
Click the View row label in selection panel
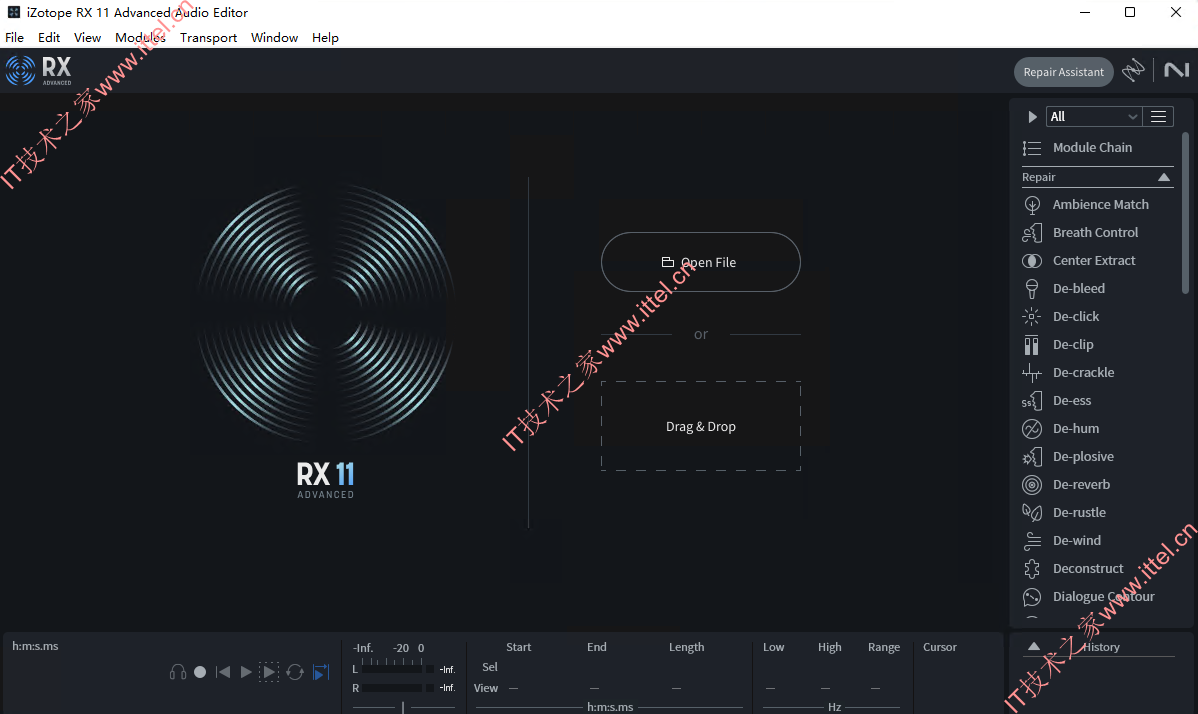[486, 688]
